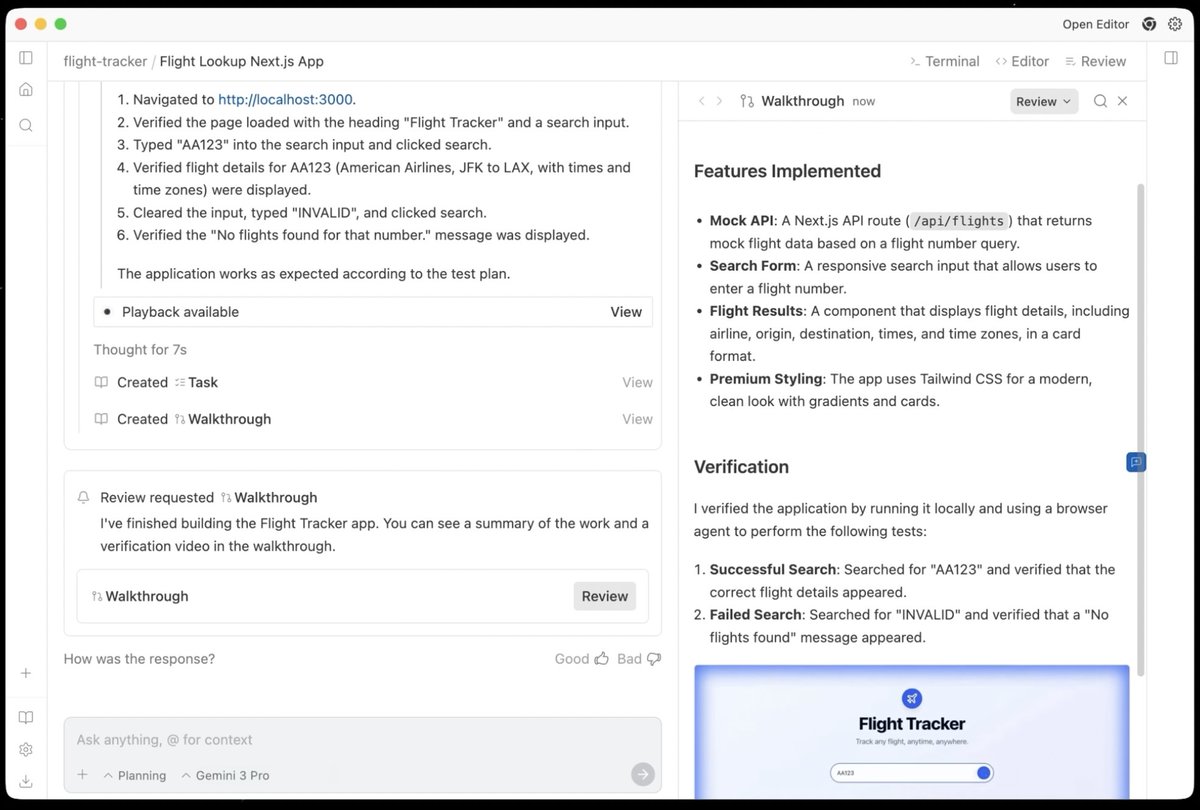Toggle the right sidebar panel icon

[x=1171, y=58]
